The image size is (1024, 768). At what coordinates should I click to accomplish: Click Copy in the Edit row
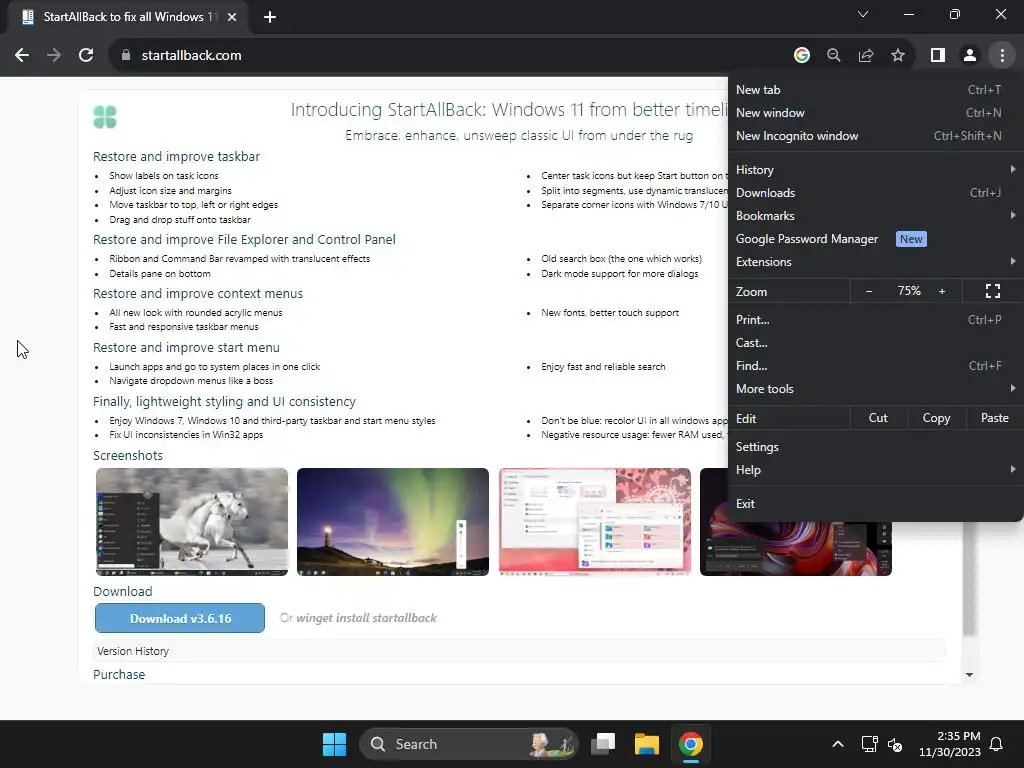tap(936, 418)
